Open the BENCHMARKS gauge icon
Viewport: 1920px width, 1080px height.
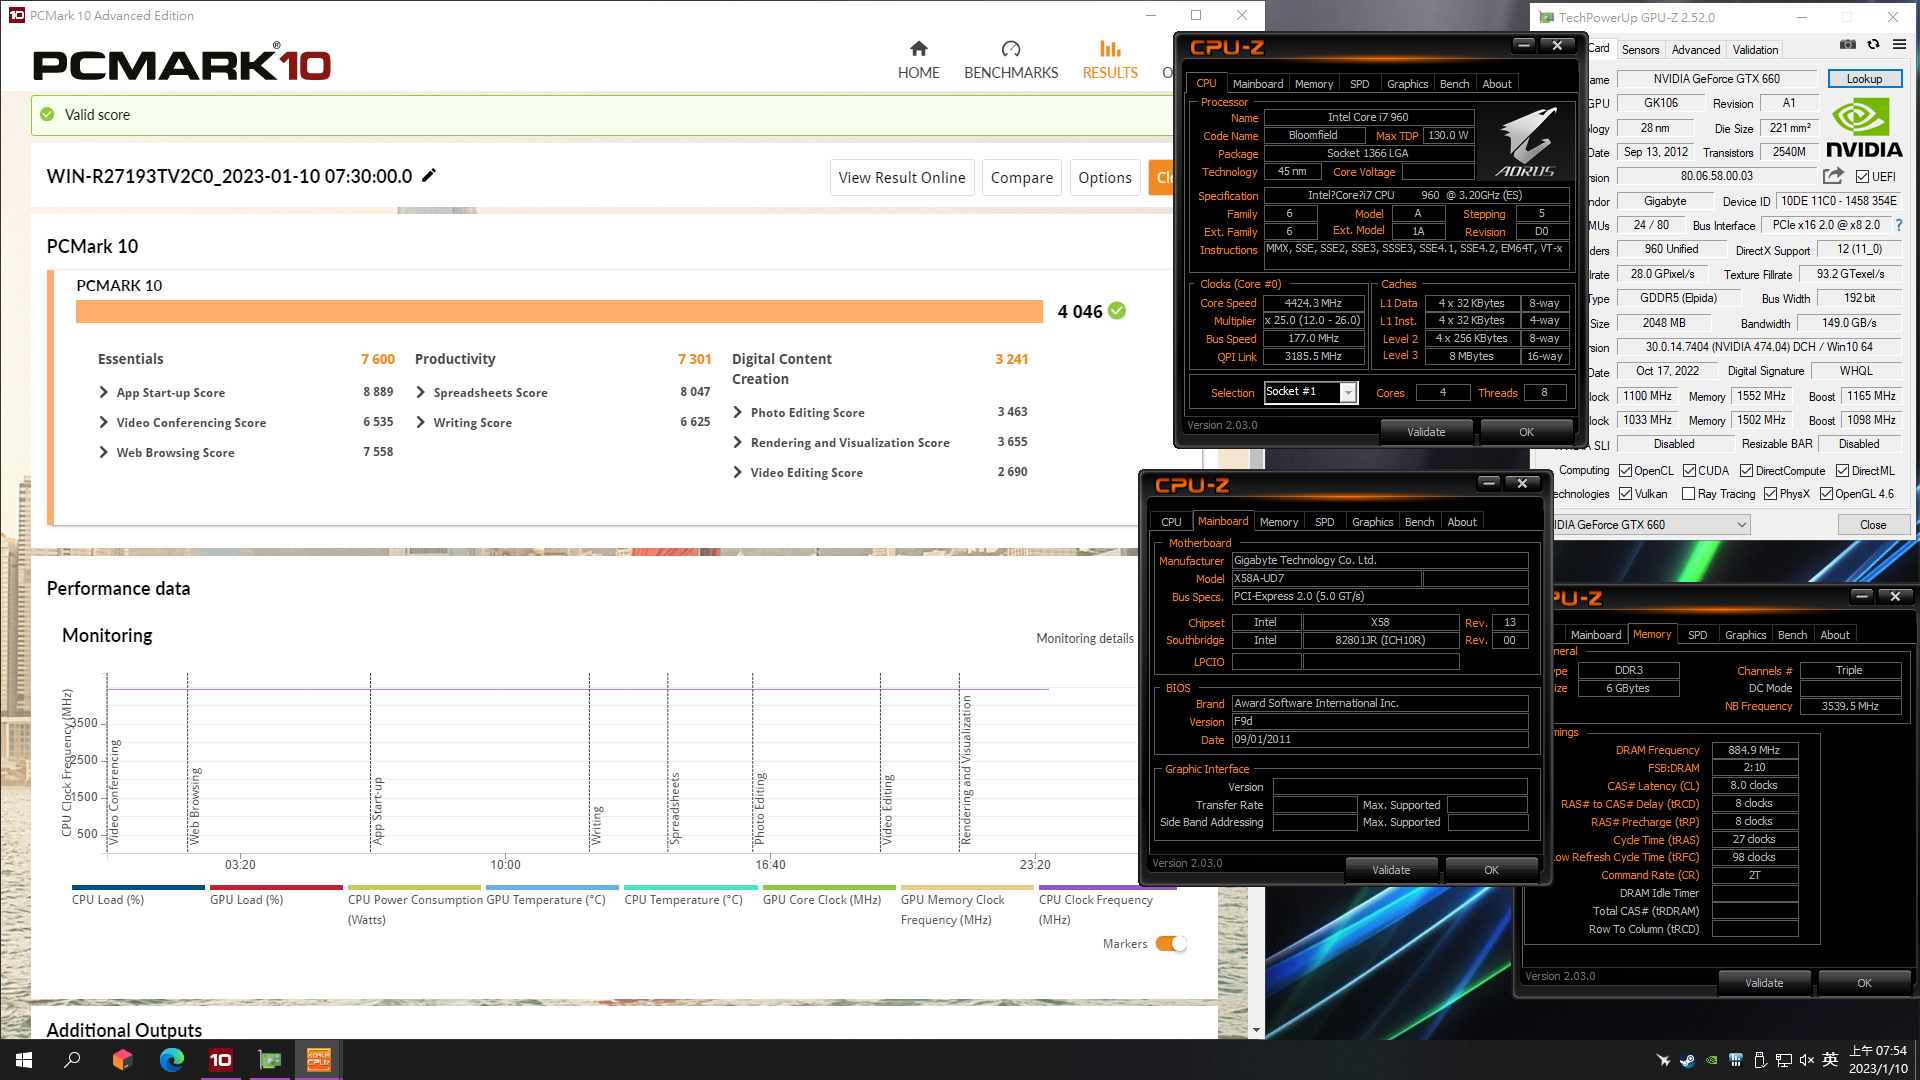(x=1011, y=48)
